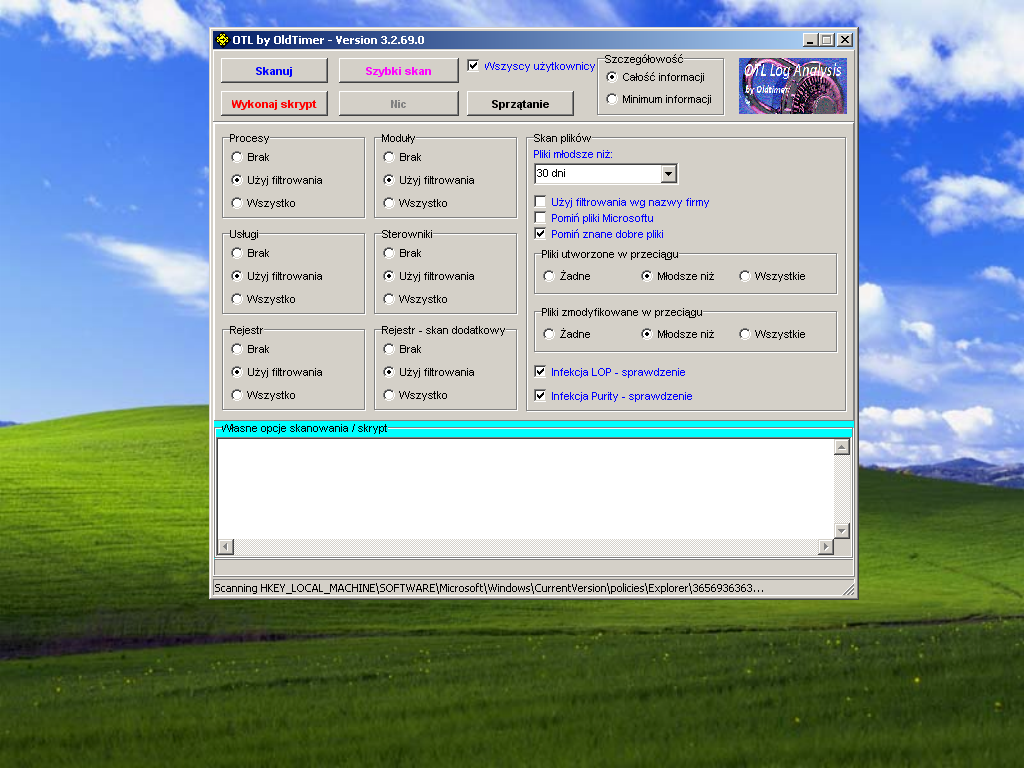Click the Wykonaj skrypt button
This screenshot has height=768, width=1024.
point(274,104)
